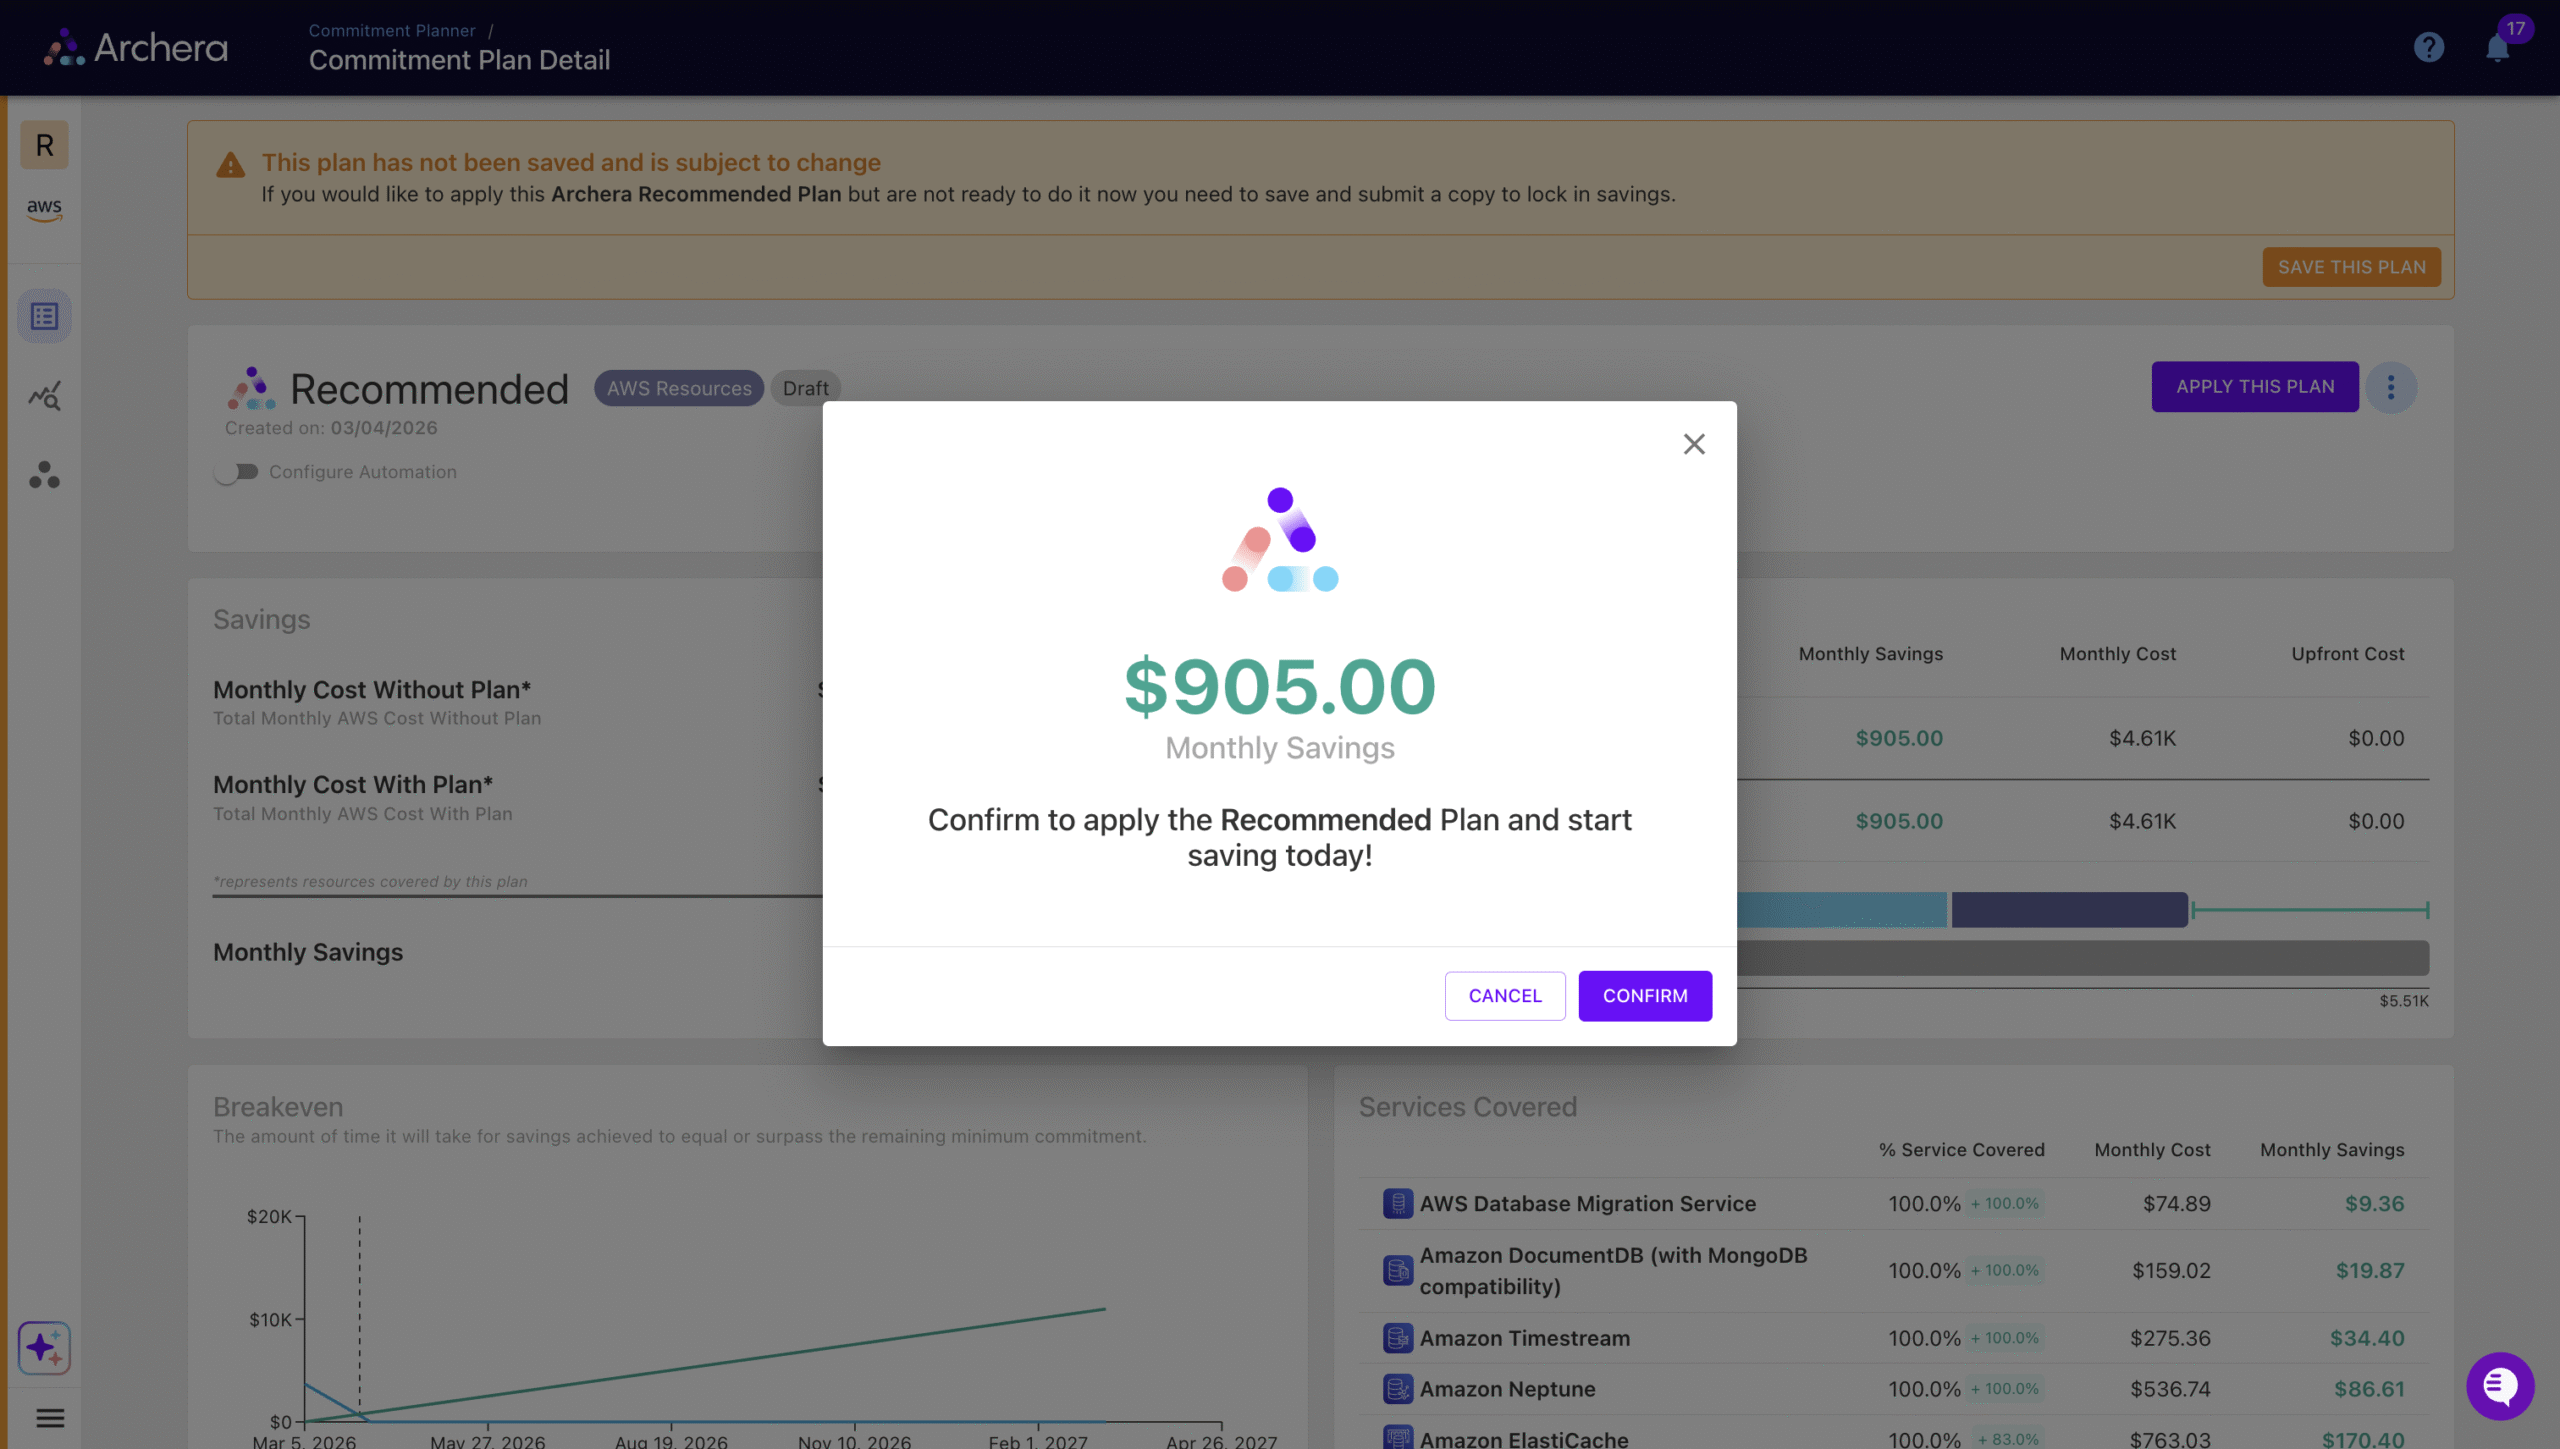Click the Amazon Neptune service icon
The image size is (2560, 1449).
1398,1389
